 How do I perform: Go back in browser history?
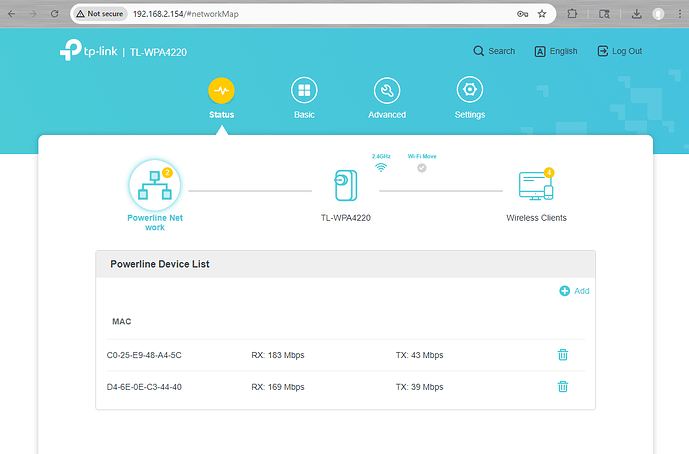12,14
